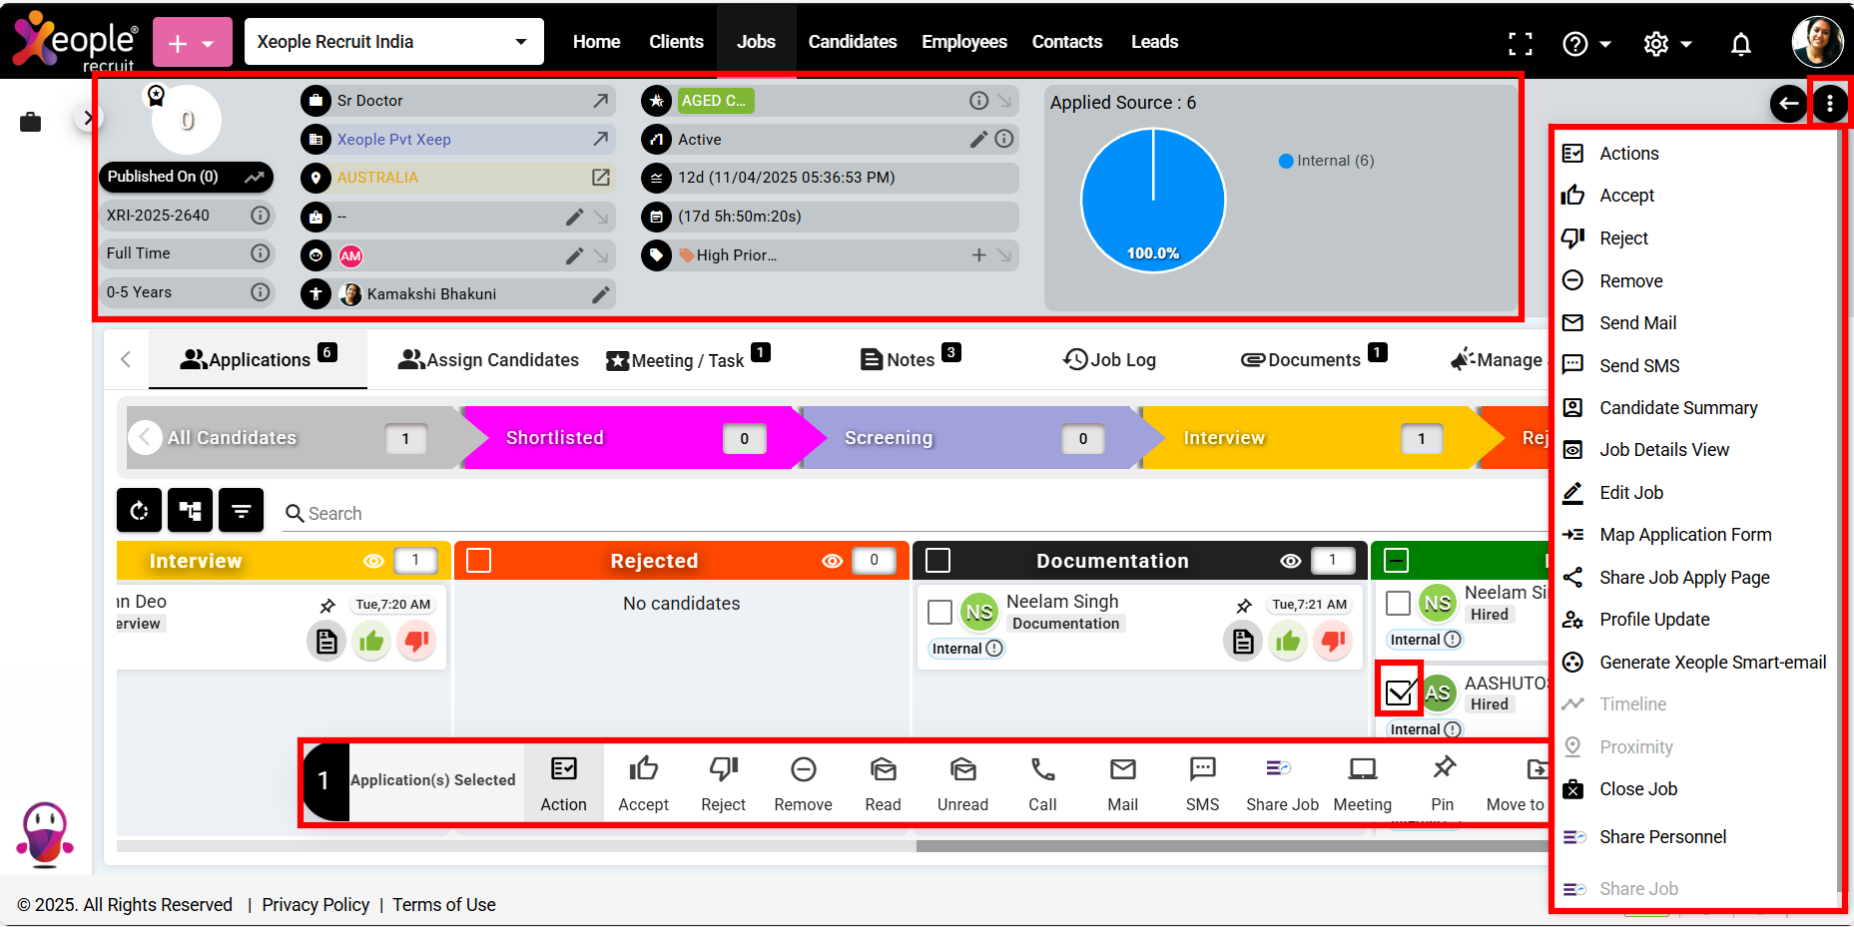Check Neelam Singh Documentation card checkbox

(x=940, y=611)
